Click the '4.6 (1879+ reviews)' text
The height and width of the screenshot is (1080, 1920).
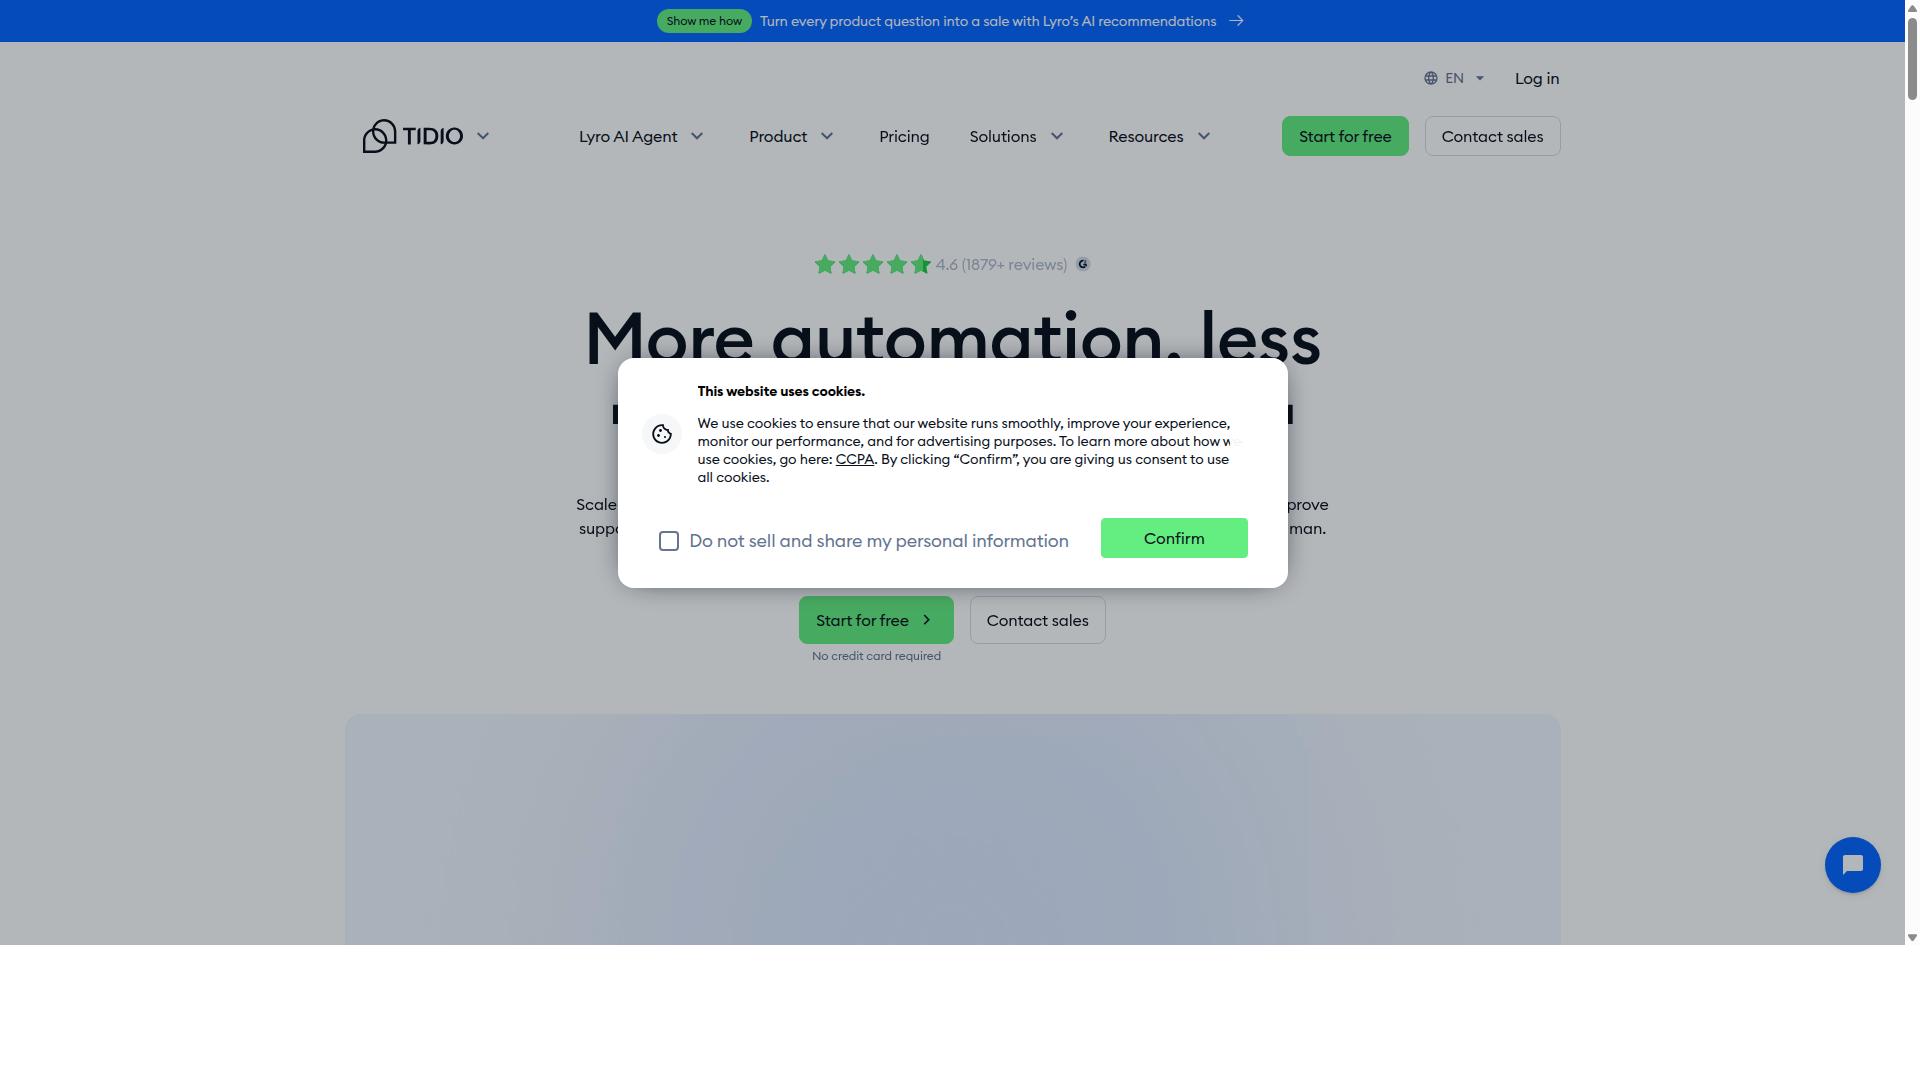click(1001, 265)
